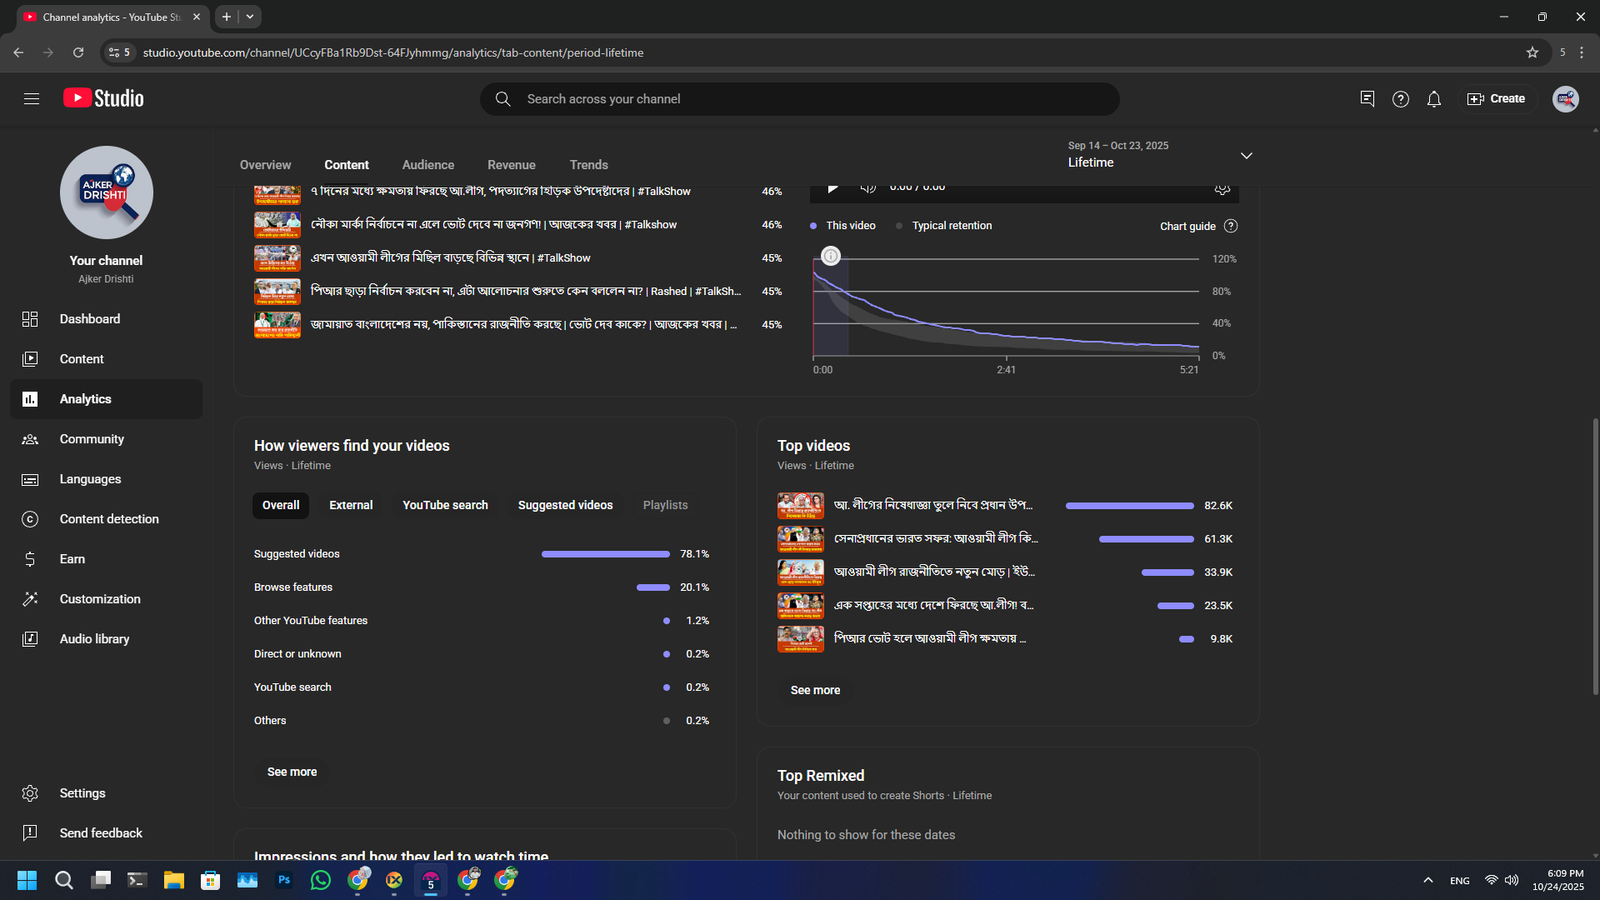This screenshot has width=1600, height=900.
Task: Open the help question mark icon
Action: tap(1400, 99)
